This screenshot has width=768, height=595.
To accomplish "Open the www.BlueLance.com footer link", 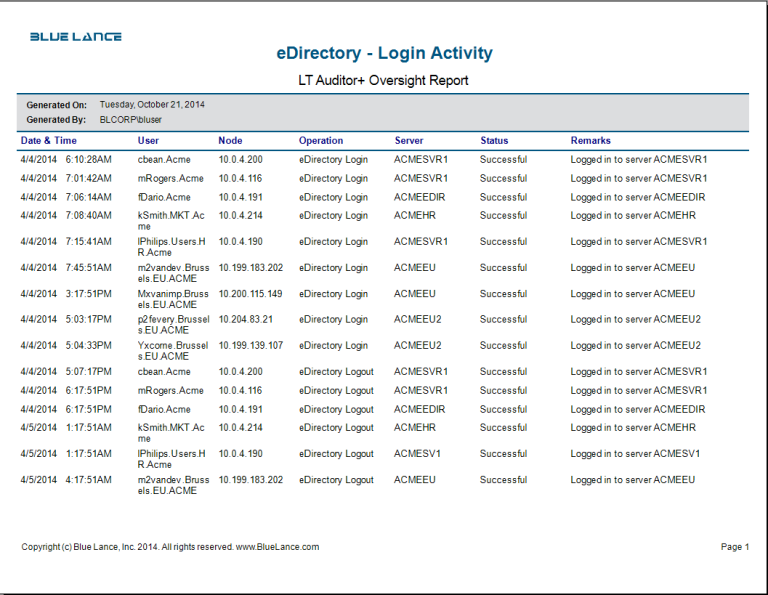I will (277, 547).
